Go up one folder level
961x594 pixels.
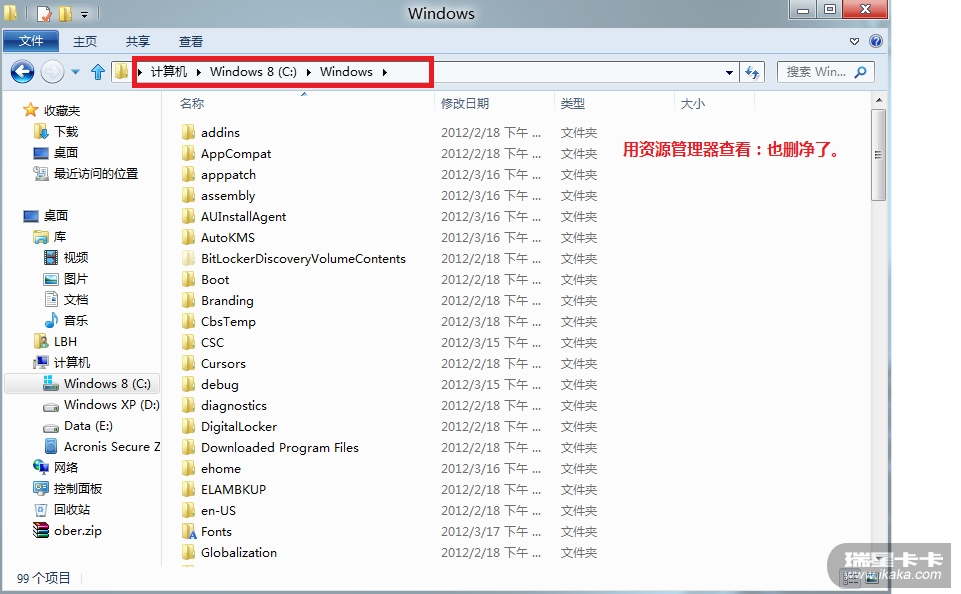[98, 72]
